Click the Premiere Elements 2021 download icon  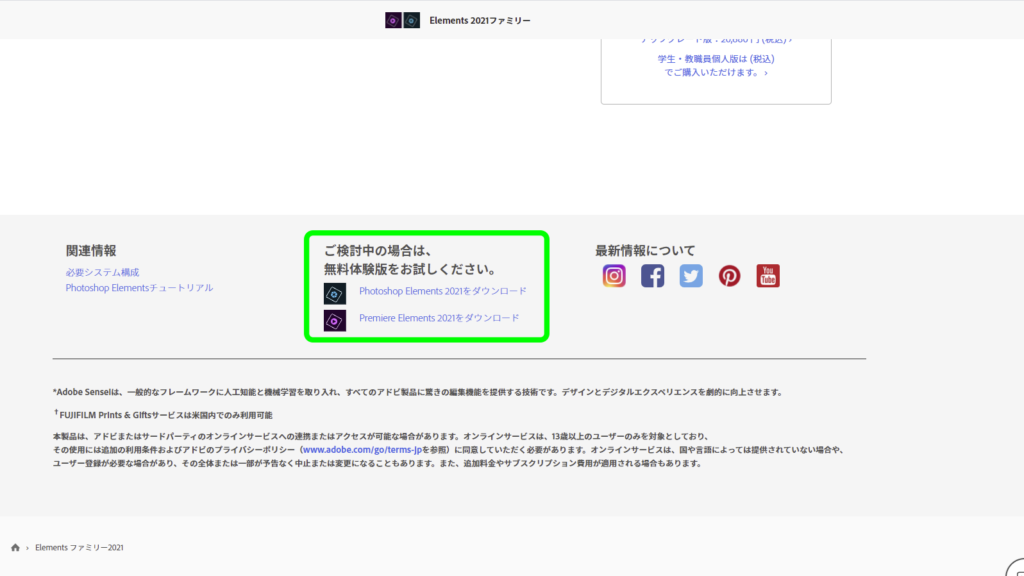(x=335, y=321)
